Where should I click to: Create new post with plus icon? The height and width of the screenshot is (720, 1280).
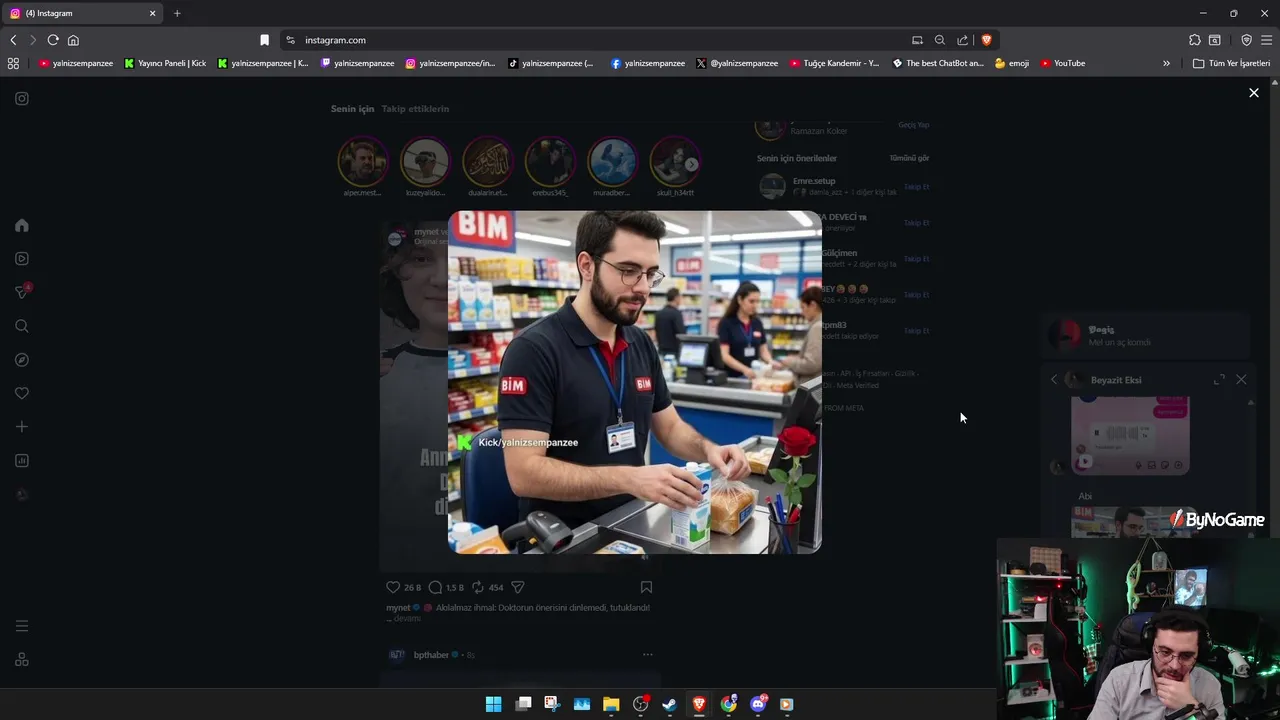pyautogui.click(x=22, y=427)
